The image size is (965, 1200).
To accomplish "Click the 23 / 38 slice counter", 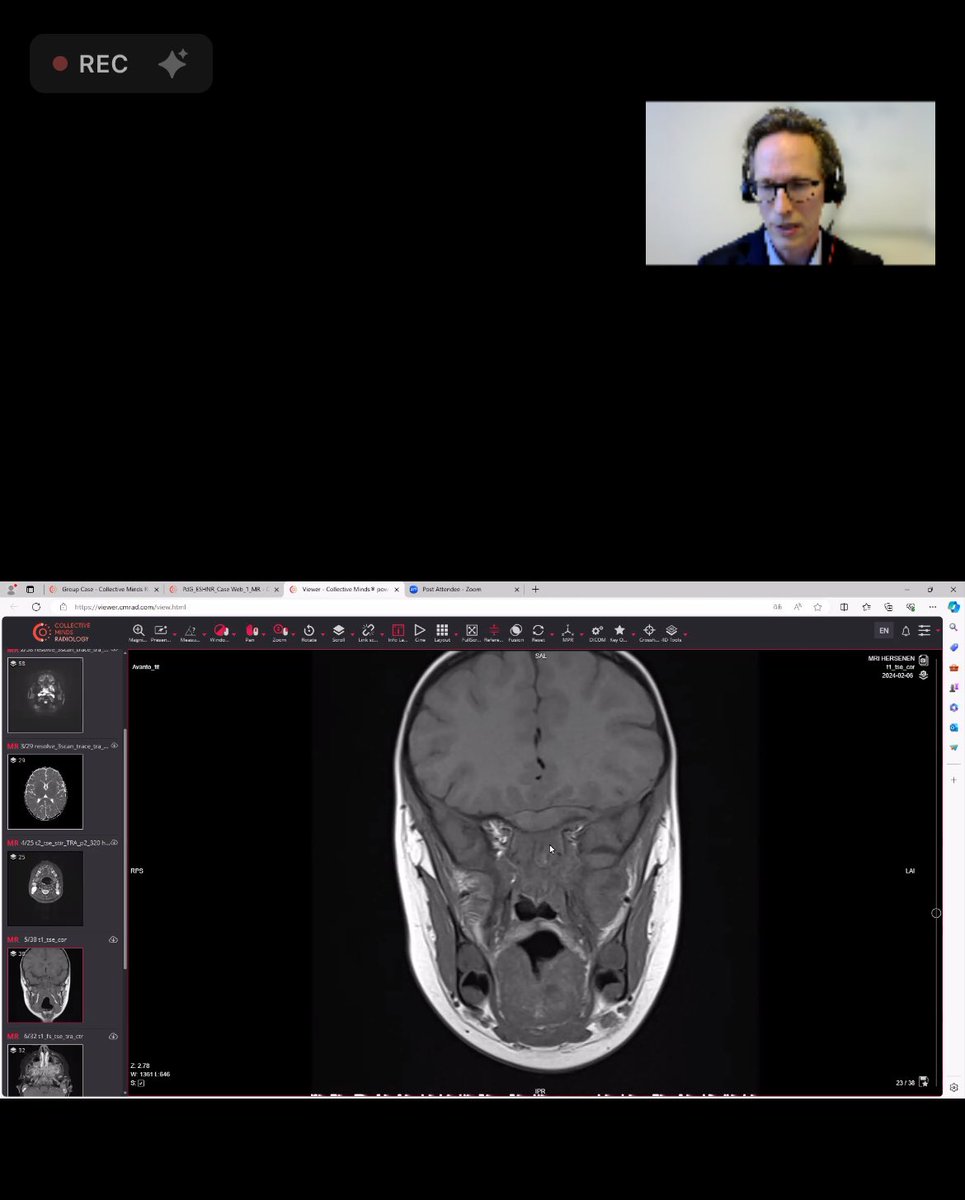I will [x=905, y=1083].
